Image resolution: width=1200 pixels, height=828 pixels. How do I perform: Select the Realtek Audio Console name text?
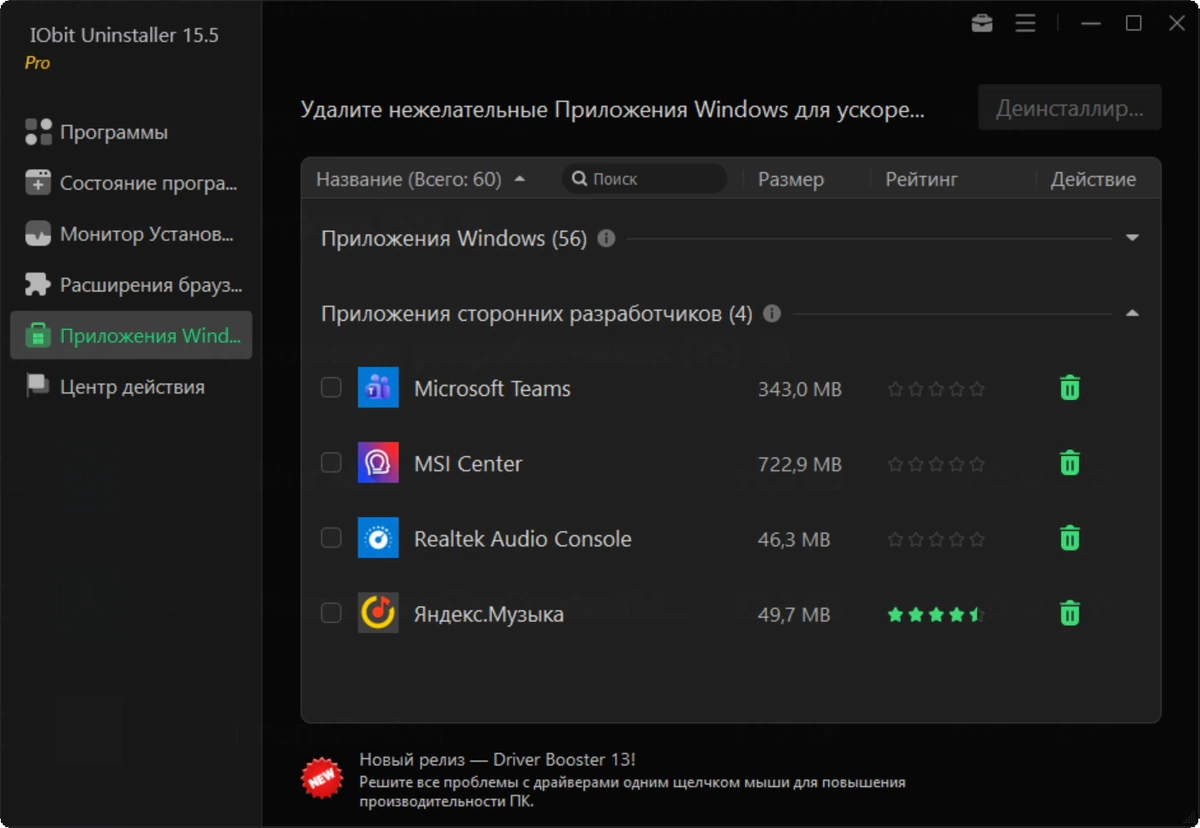(x=523, y=539)
